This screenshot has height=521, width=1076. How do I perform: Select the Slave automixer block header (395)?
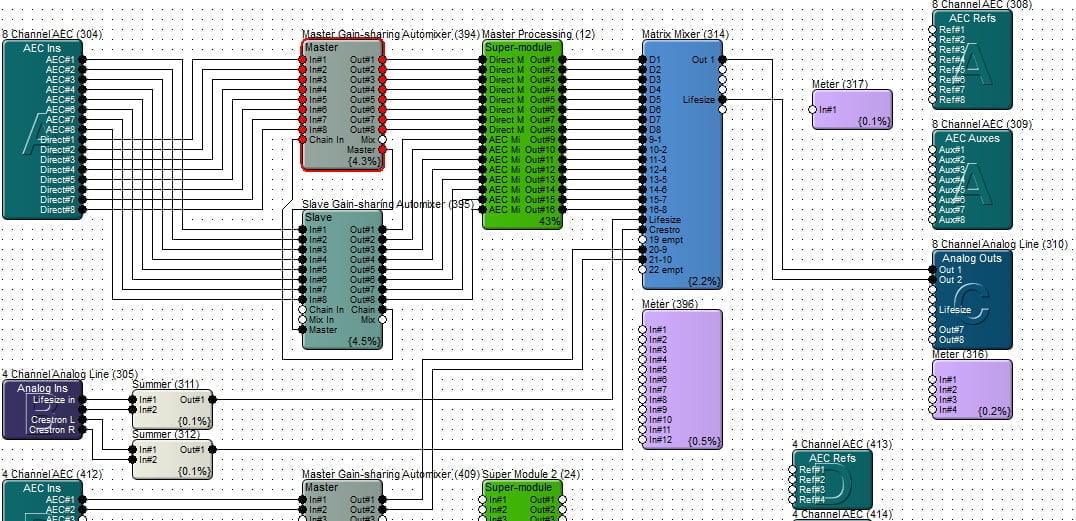[318, 217]
